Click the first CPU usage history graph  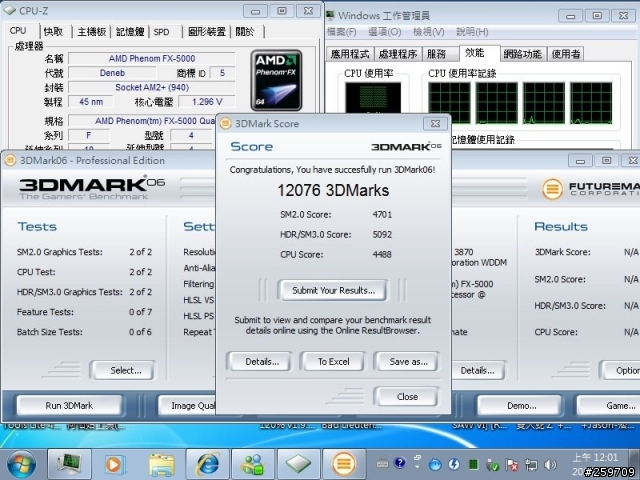[x=449, y=103]
